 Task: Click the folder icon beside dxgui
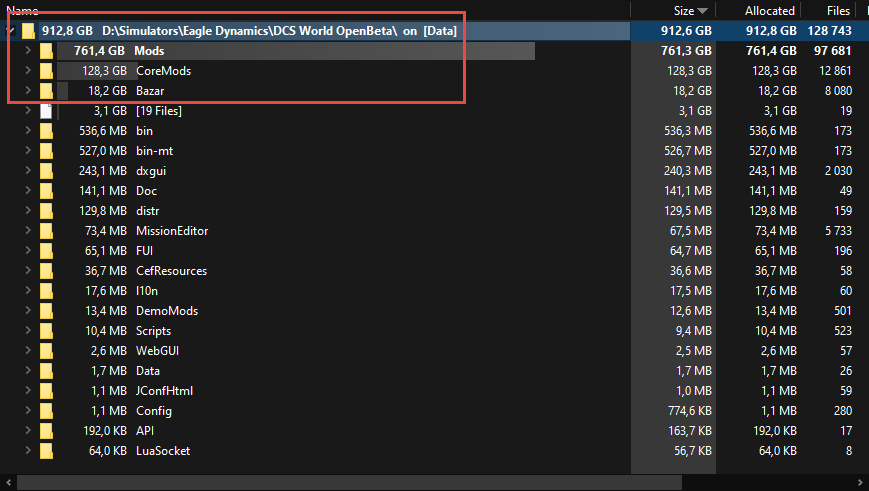pyautogui.click(x=47, y=171)
